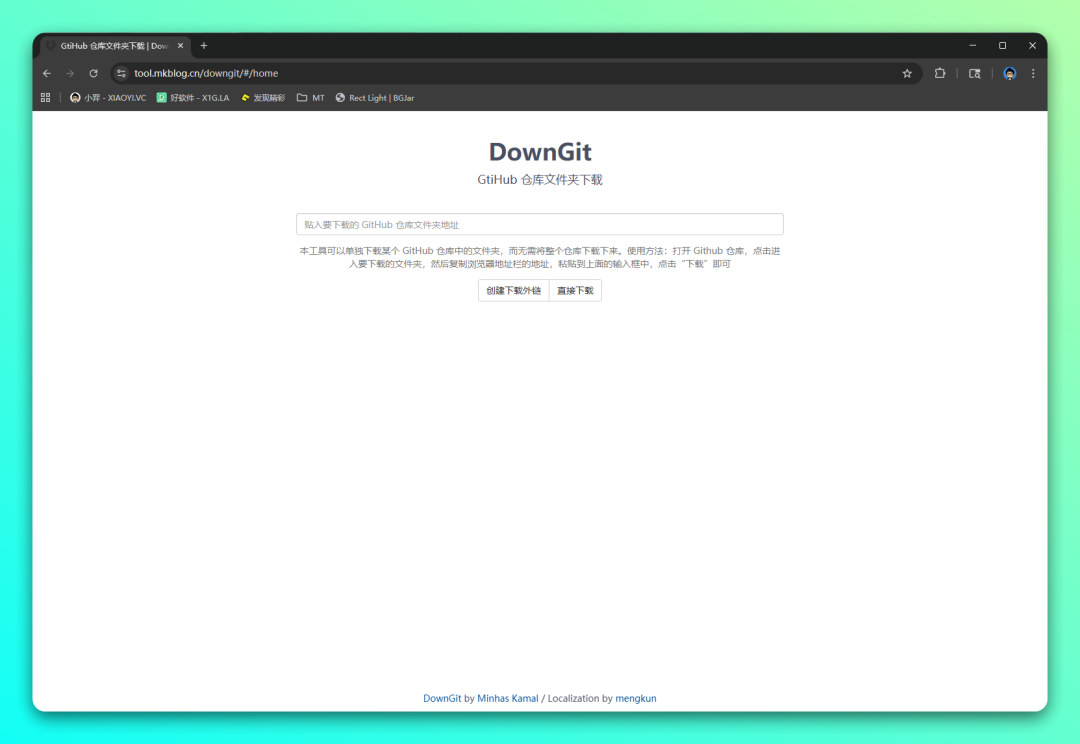Click the 直接下载 button
The image size is (1080, 744).
[575, 291]
